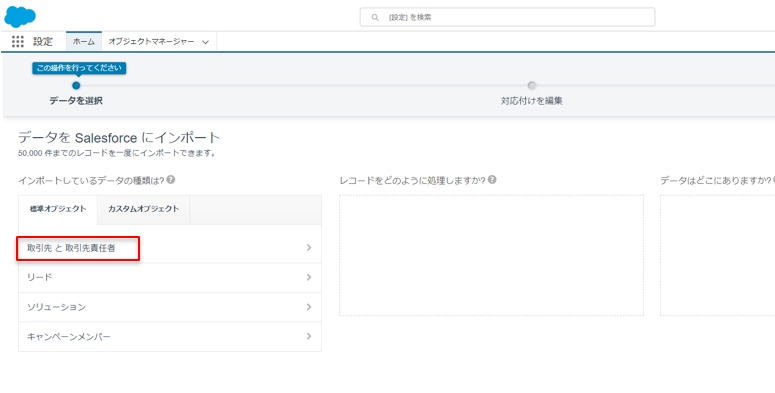This screenshot has height=393, width=775.
Task: Click the 対応付けを編集 step label
Action: [x=532, y=101]
